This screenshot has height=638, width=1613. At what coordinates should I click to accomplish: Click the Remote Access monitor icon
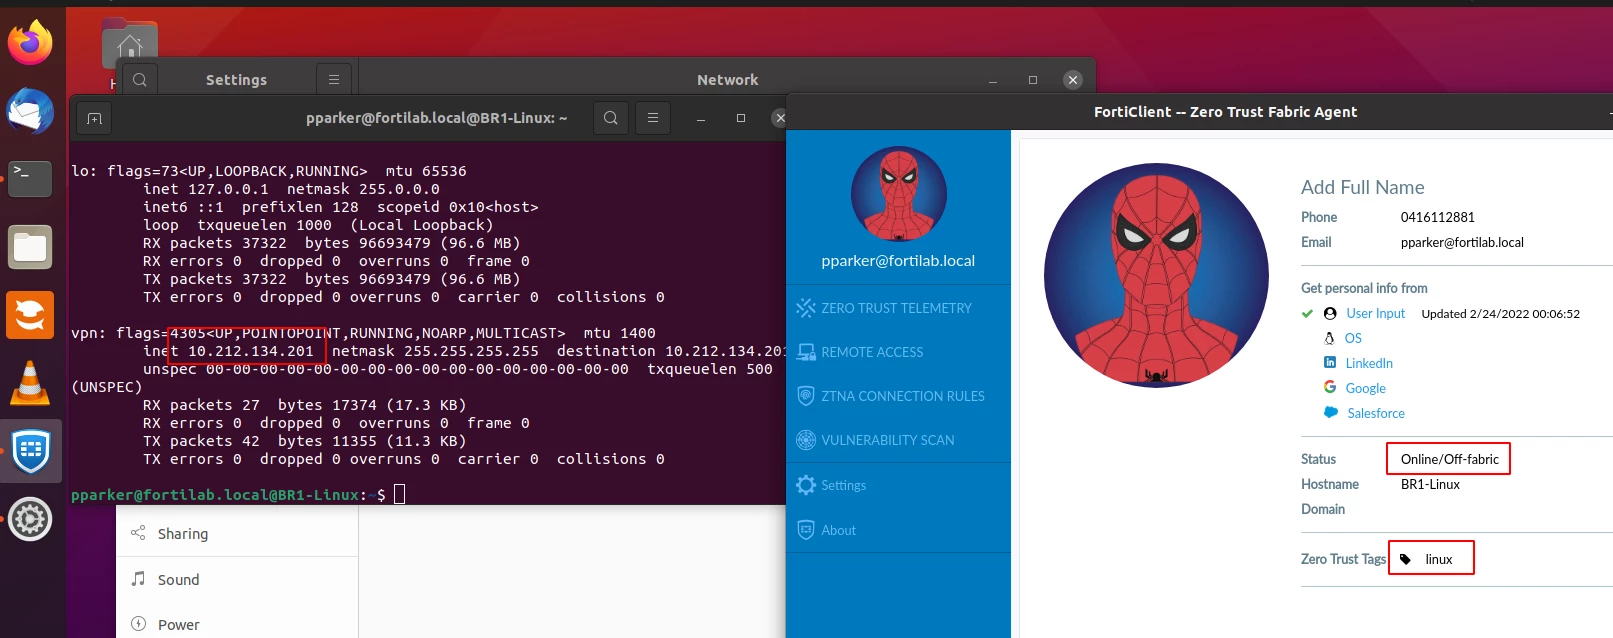click(x=806, y=352)
